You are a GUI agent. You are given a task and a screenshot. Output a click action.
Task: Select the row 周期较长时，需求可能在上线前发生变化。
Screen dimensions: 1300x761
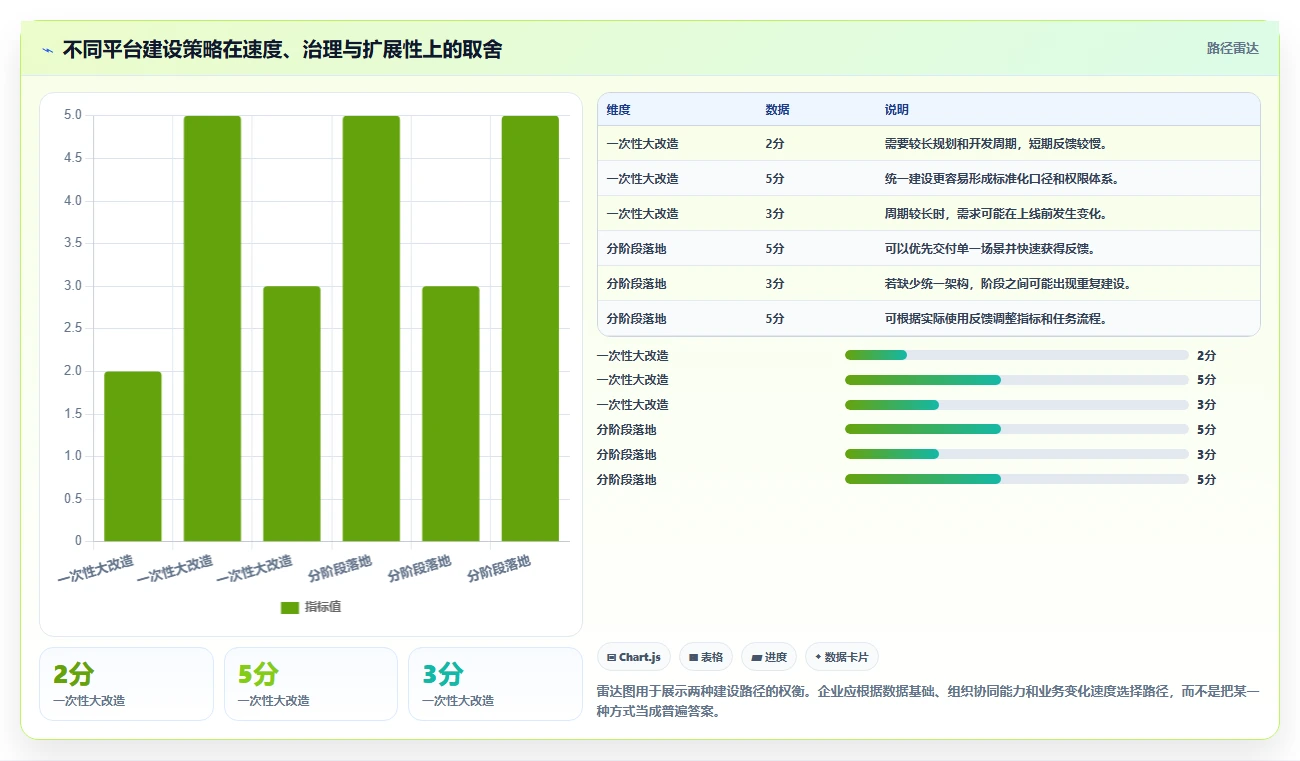point(929,213)
